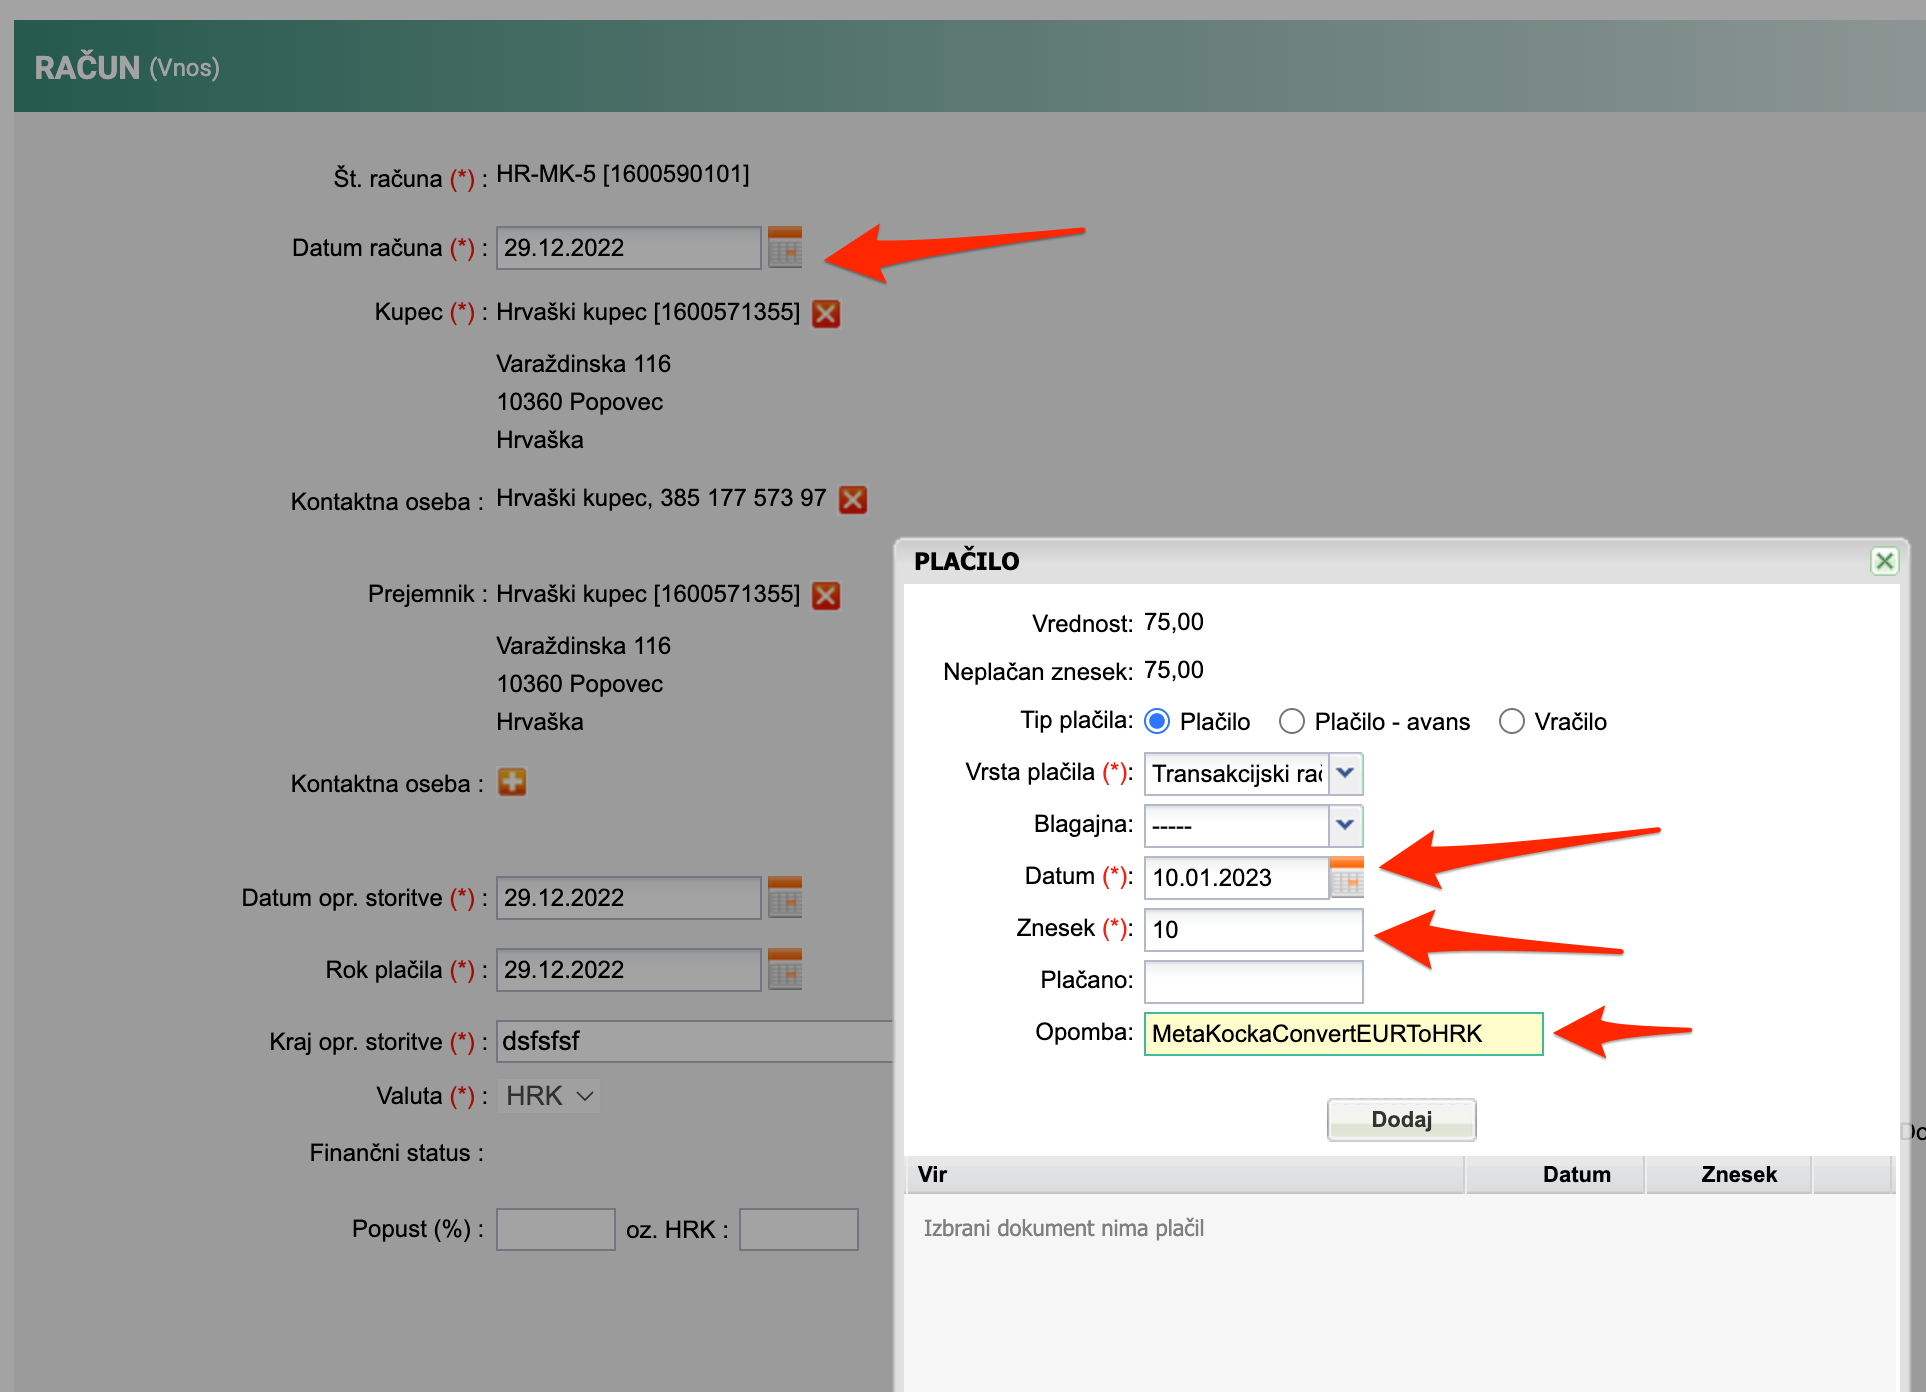Click the Plačano input field

click(x=1253, y=981)
